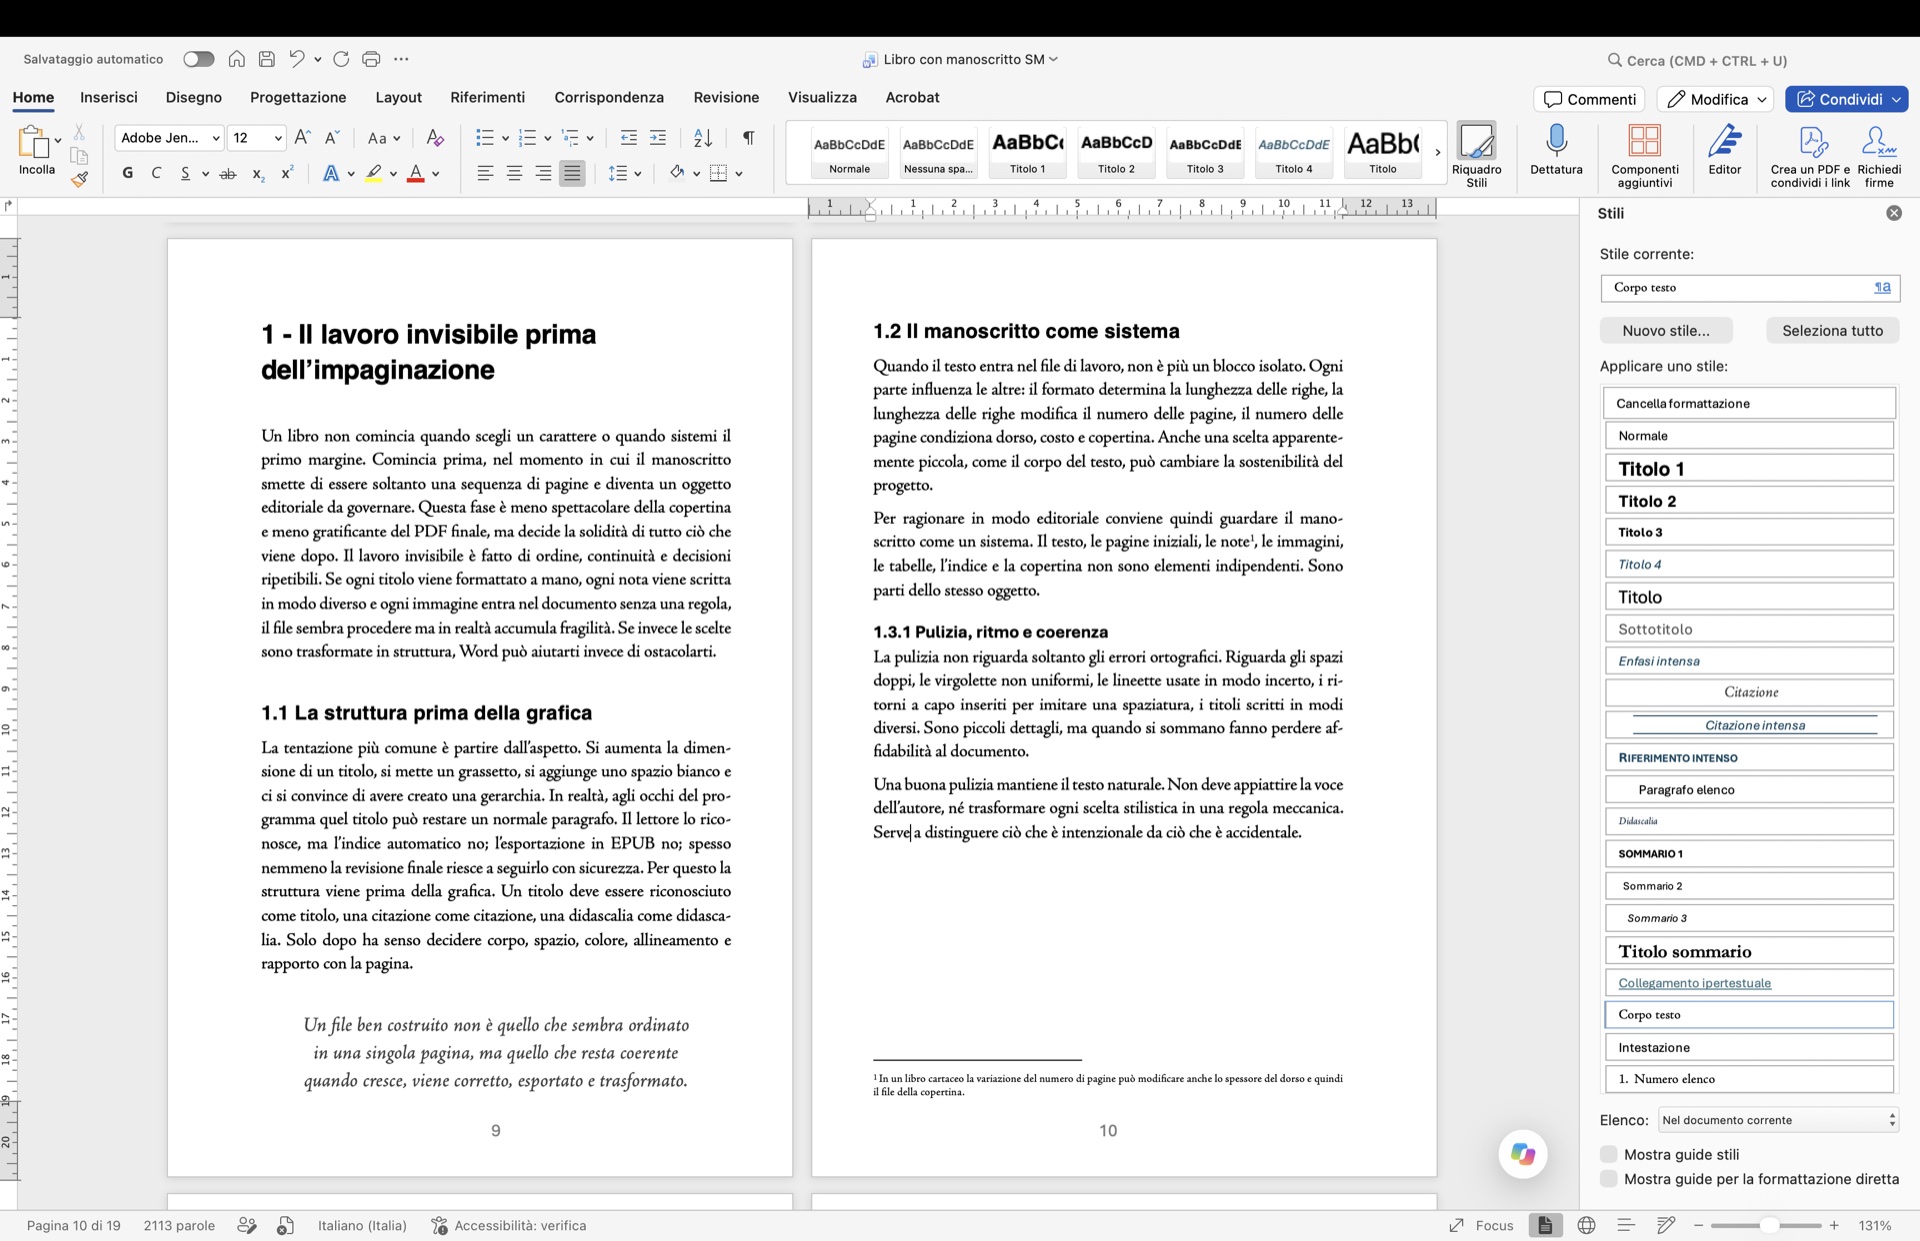Screen dimensions: 1920x1241
Task: Click the Condividi button
Action: [x=1846, y=99]
